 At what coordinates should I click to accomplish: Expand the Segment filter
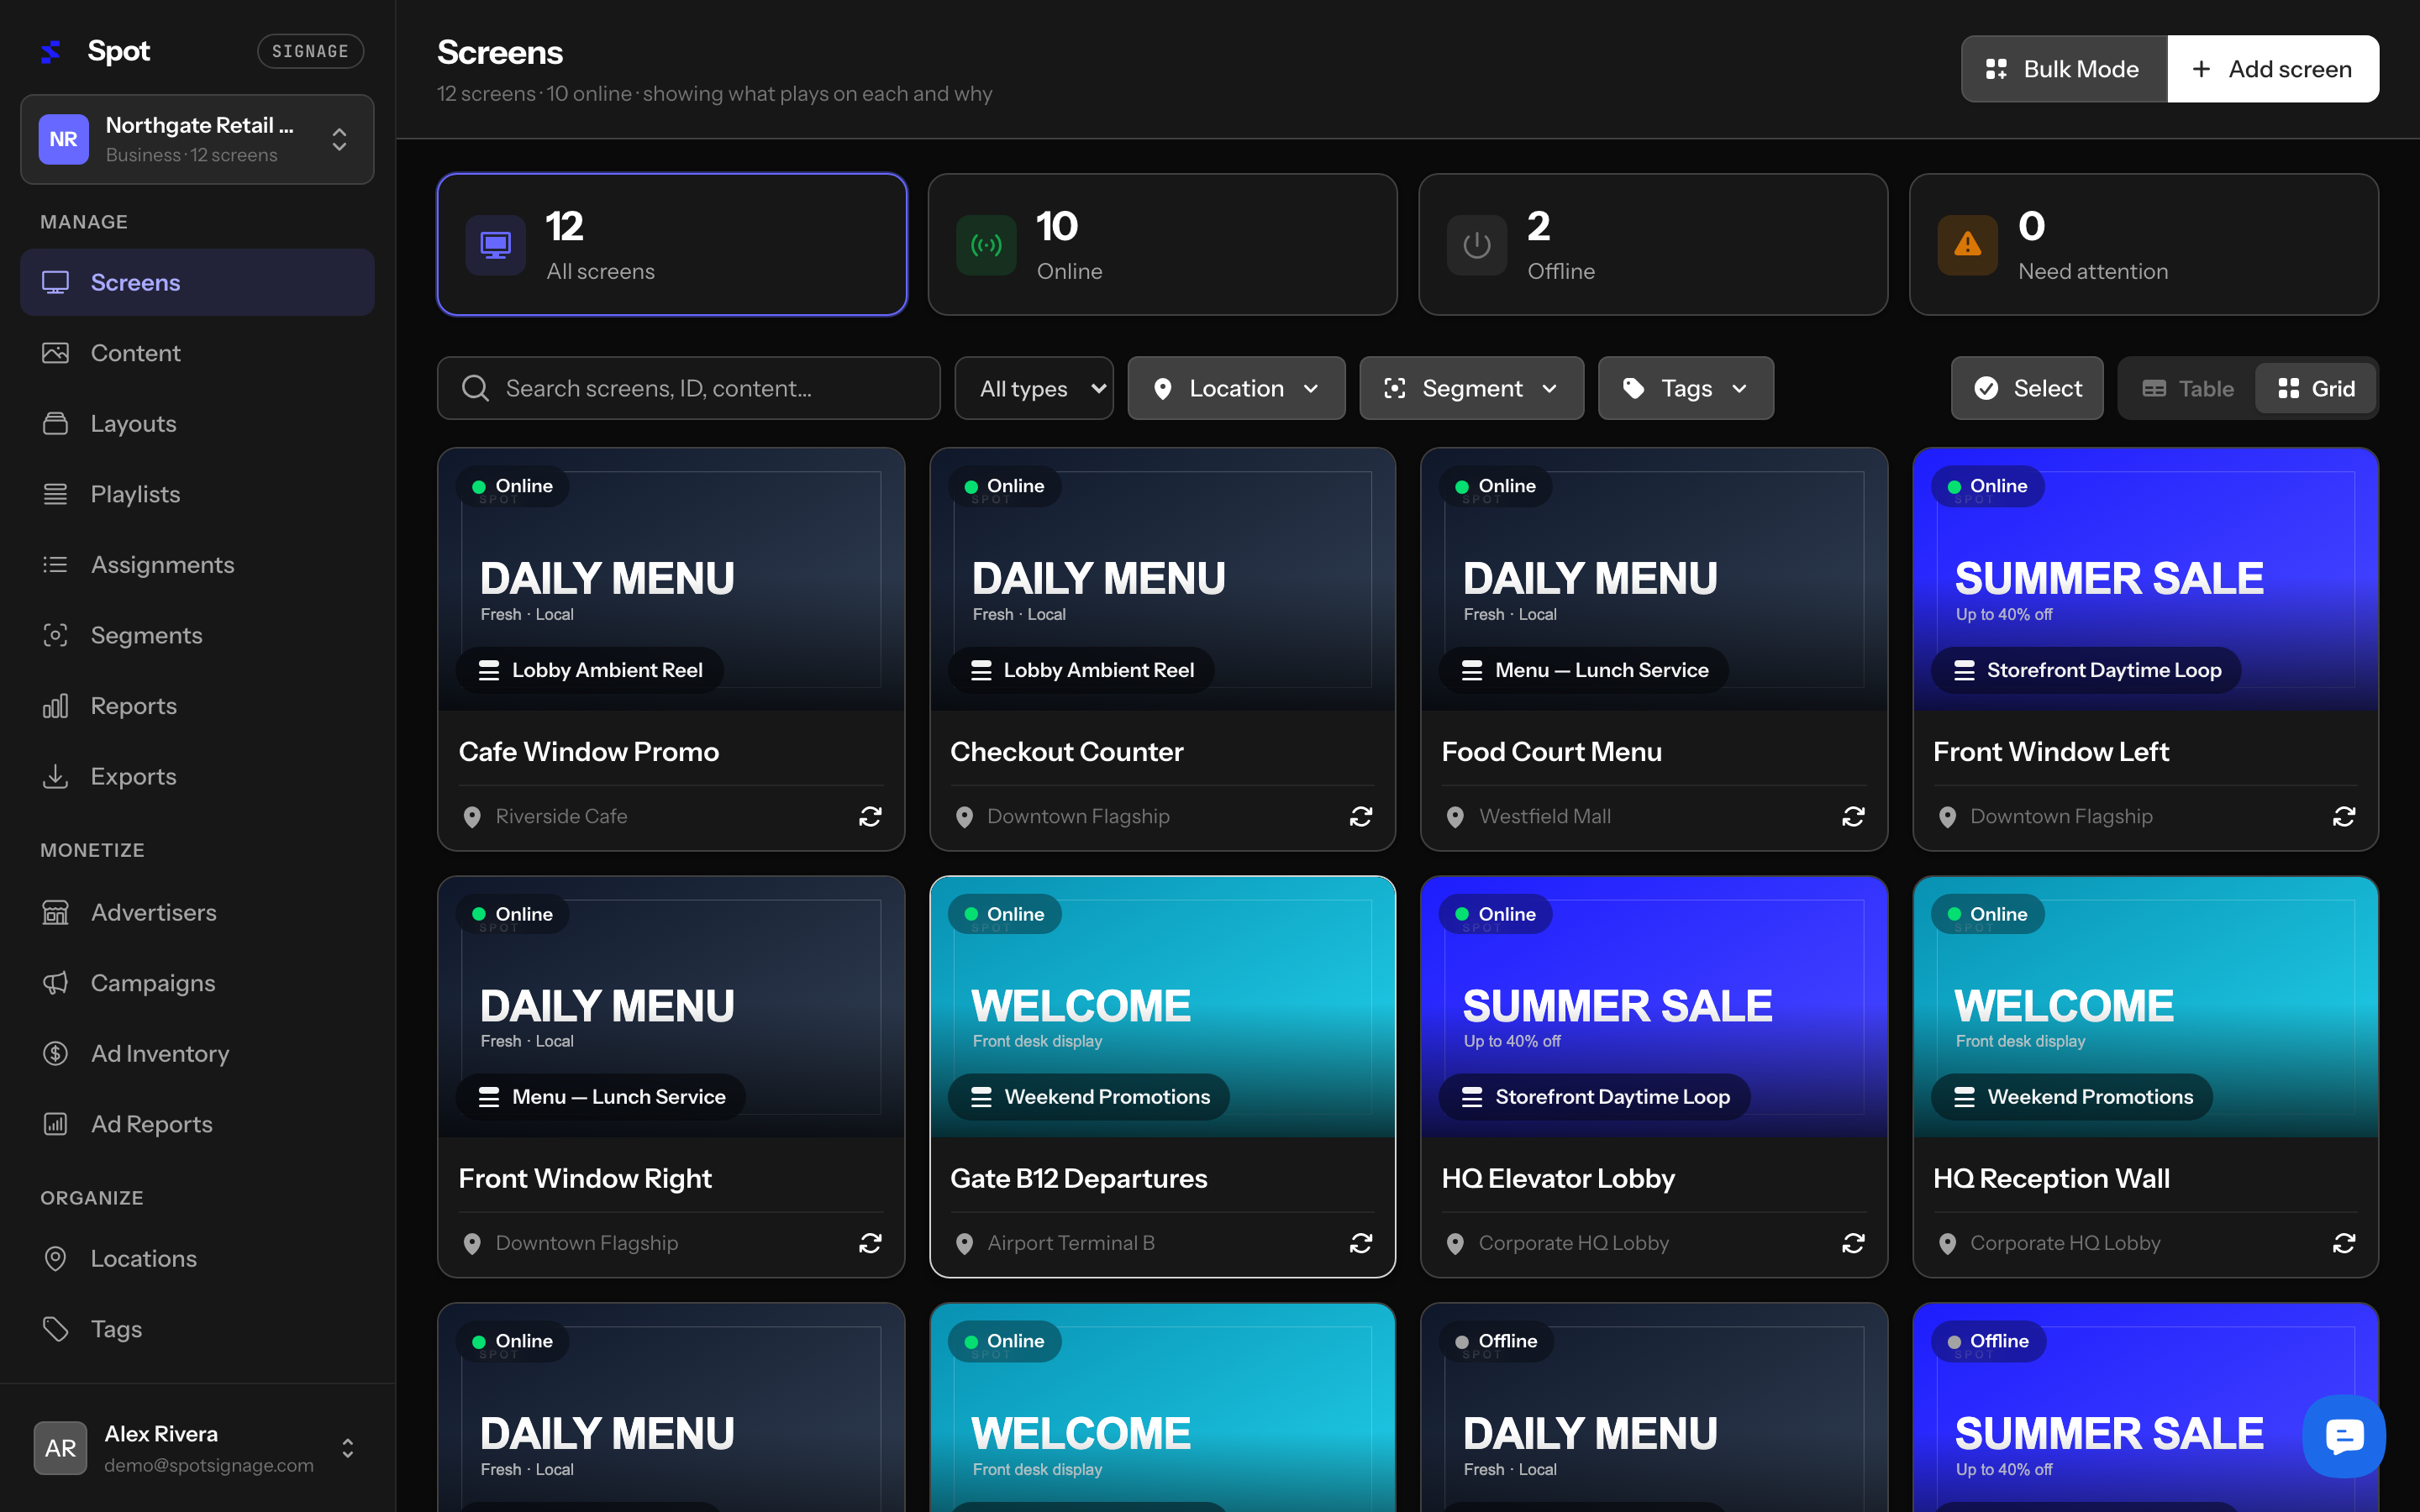click(1471, 388)
